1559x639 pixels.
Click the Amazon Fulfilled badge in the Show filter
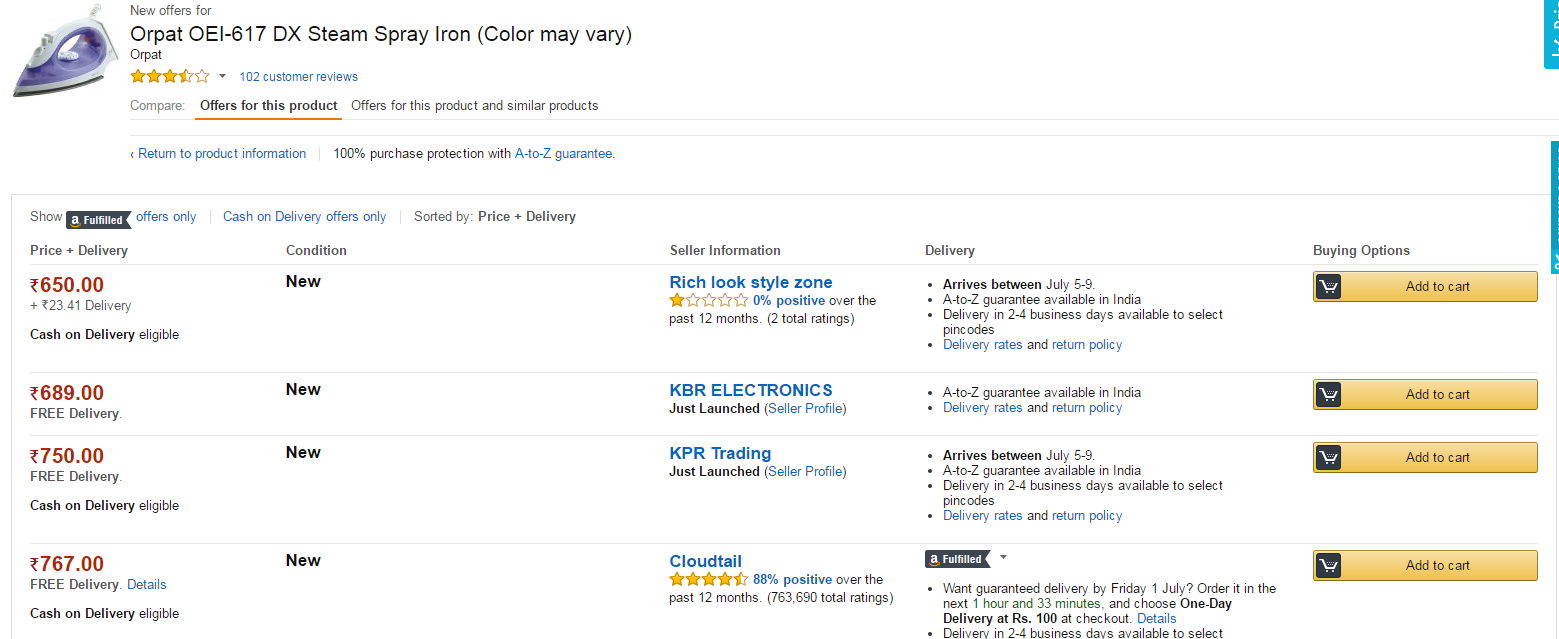click(x=98, y=219)
